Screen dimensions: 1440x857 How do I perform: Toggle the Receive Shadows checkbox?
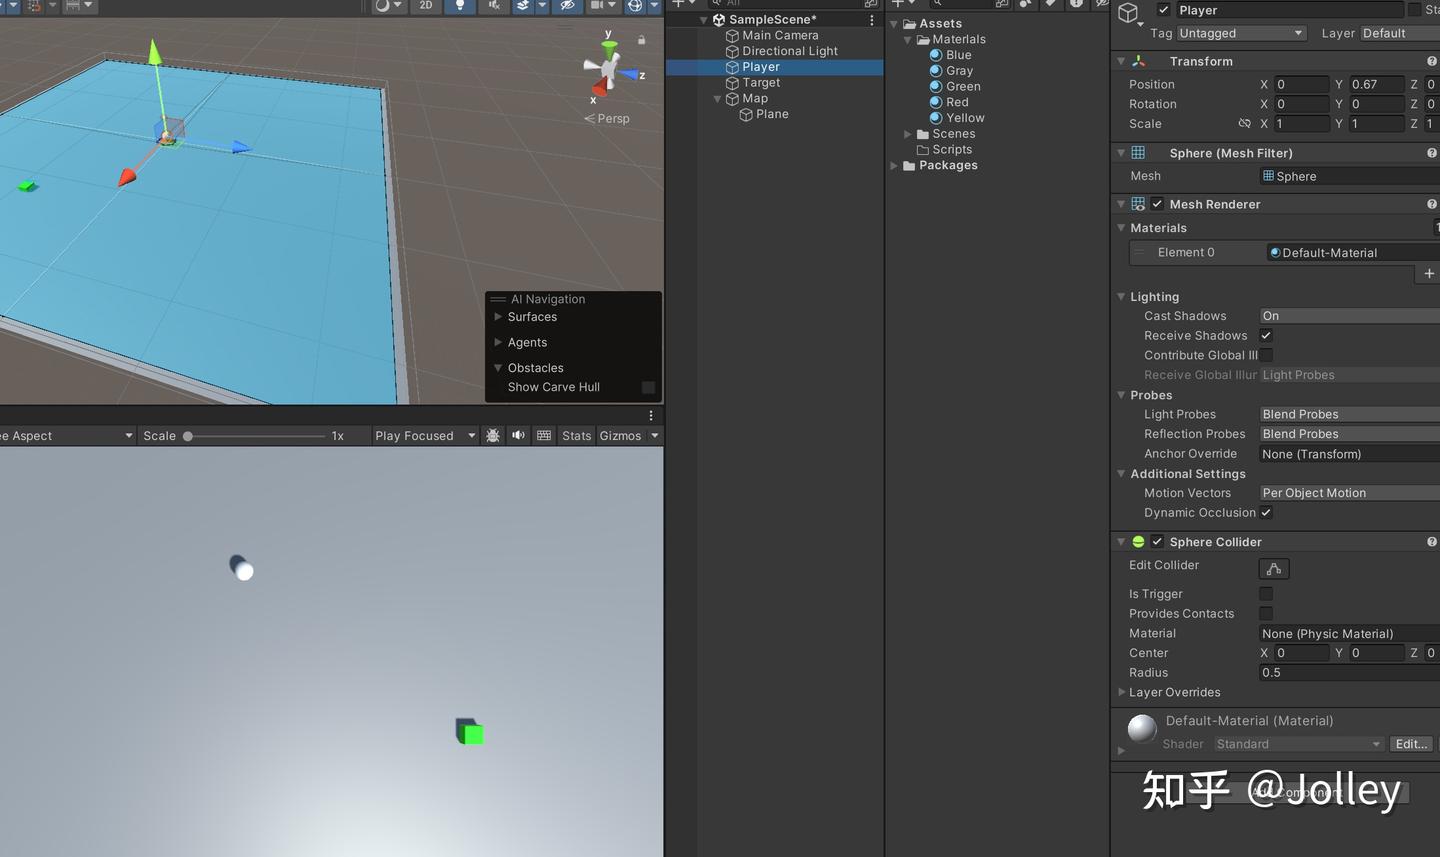pos(1266,335)
